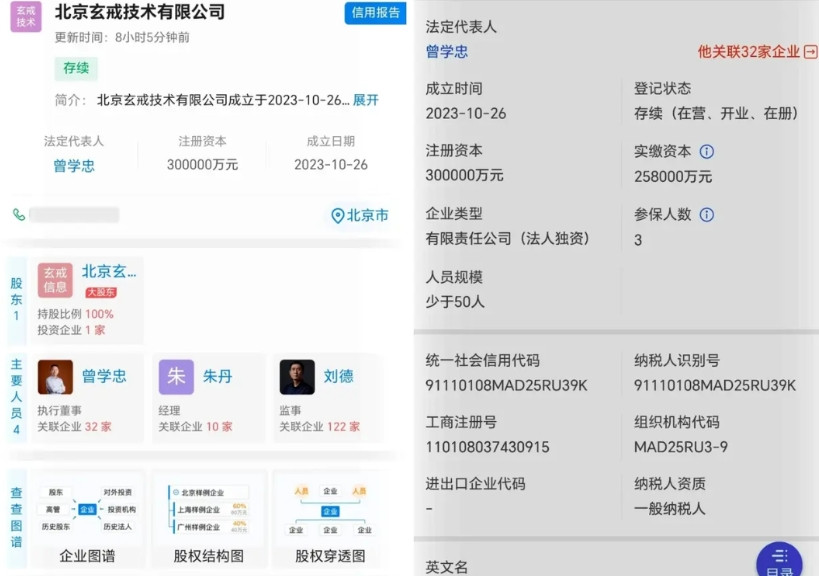Click 存续（在营、开业、在册） registration status text

click(x=716, y=113)
